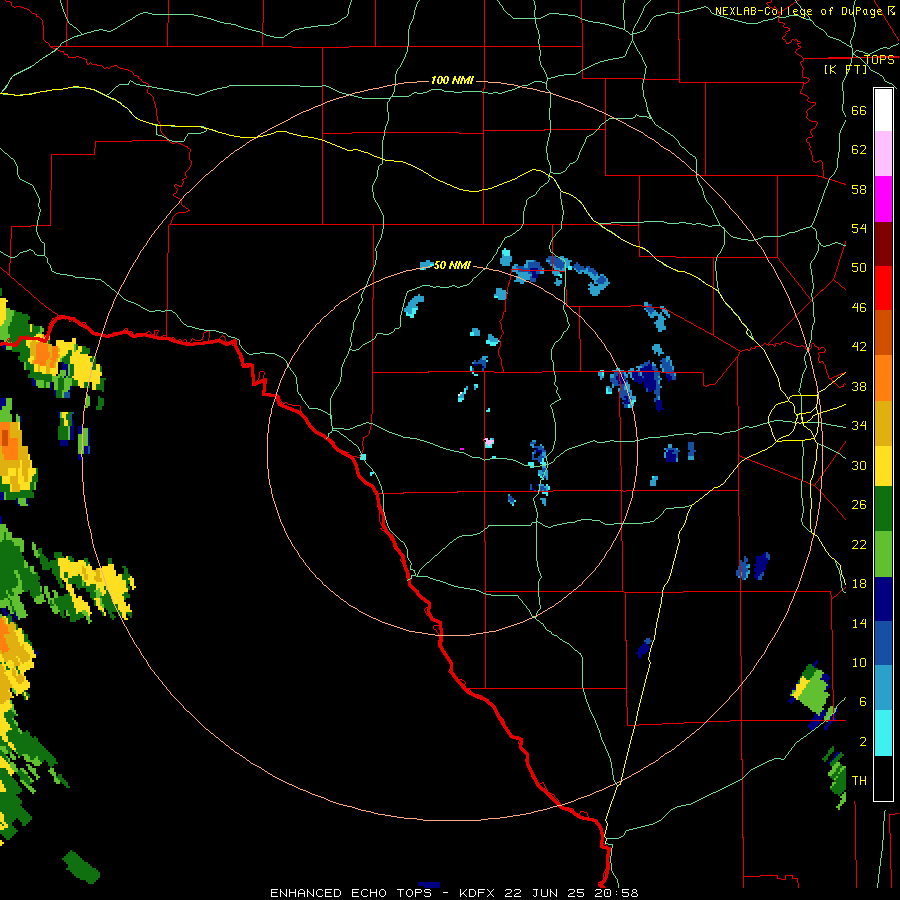Click the black TH legend band
Viewport: 900px width, 900px height.
tap(883, 778)
